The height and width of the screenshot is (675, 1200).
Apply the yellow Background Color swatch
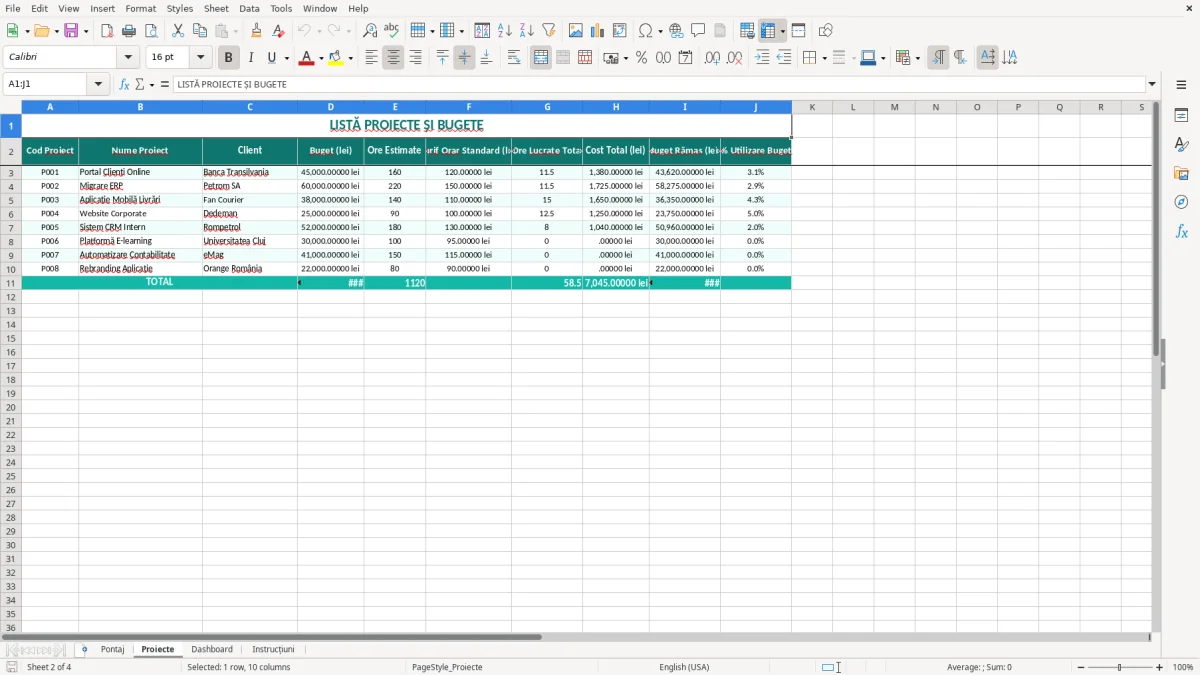point(336,58)
